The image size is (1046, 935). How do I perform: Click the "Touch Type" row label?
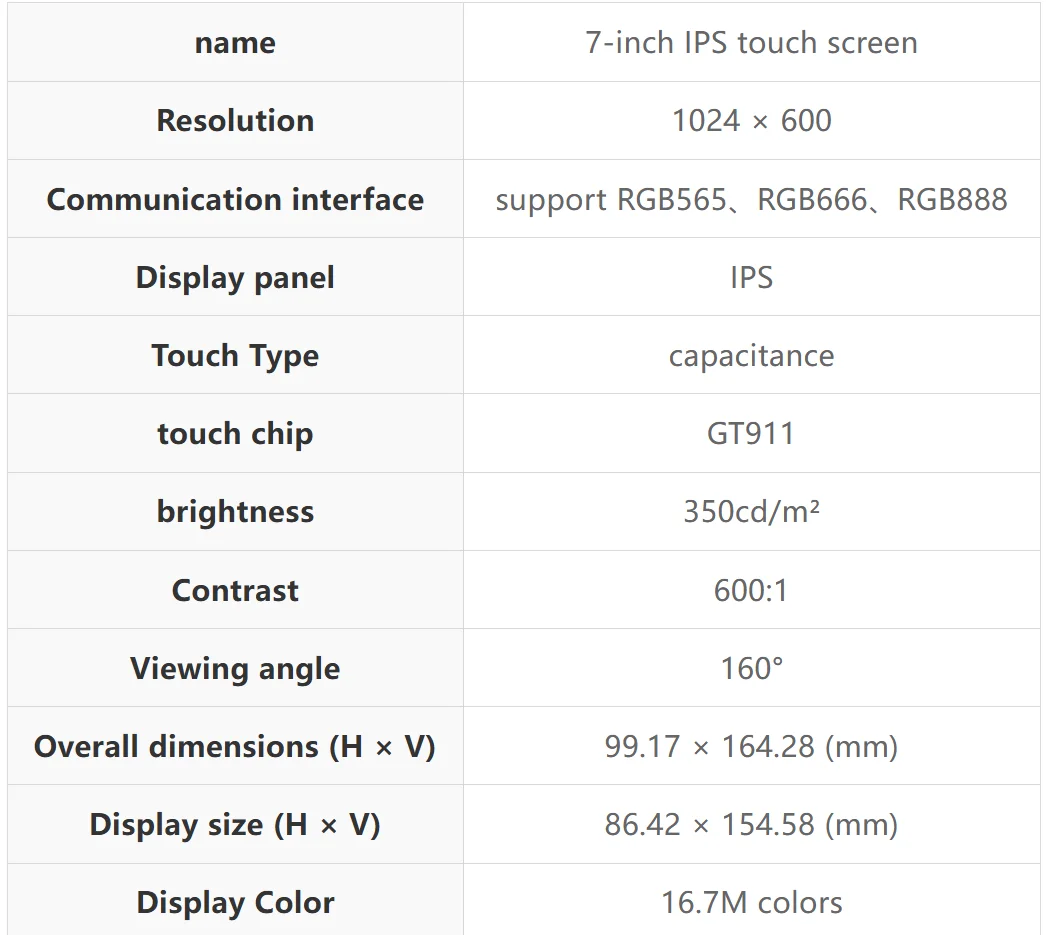click(235, 356)
